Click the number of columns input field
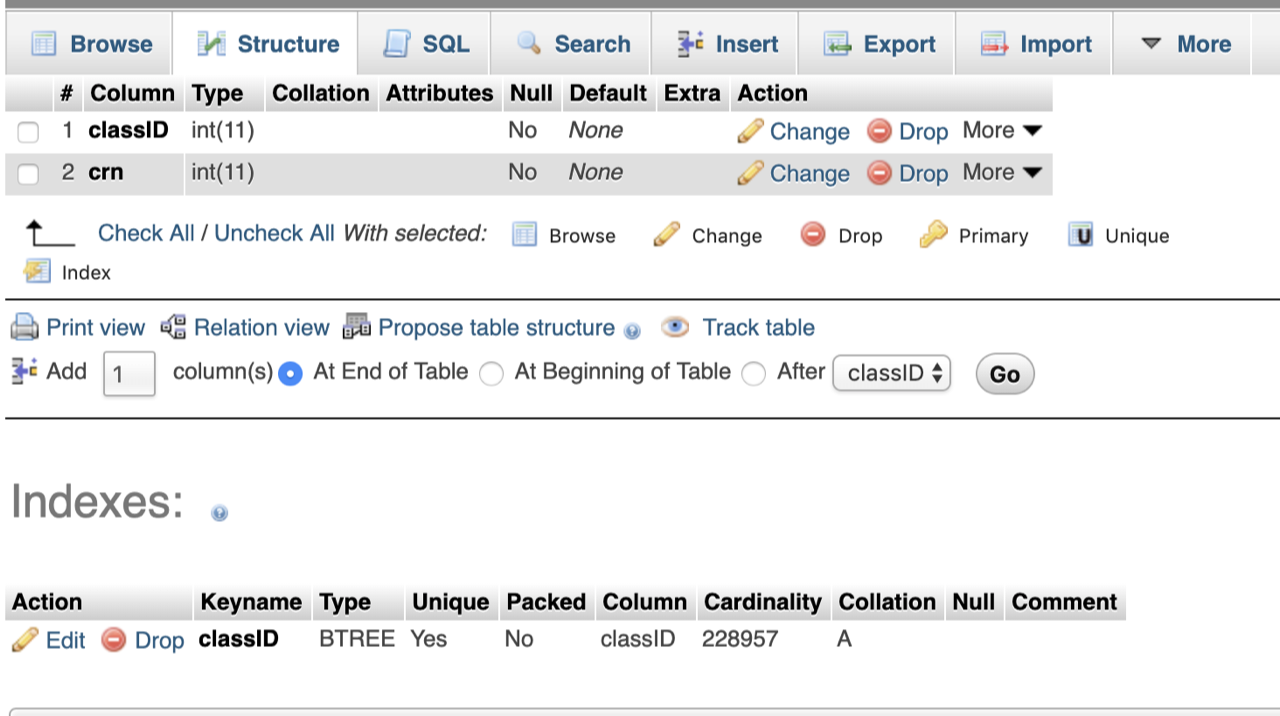Screen dimensions: 1280x716 click(x=129, y=374)
